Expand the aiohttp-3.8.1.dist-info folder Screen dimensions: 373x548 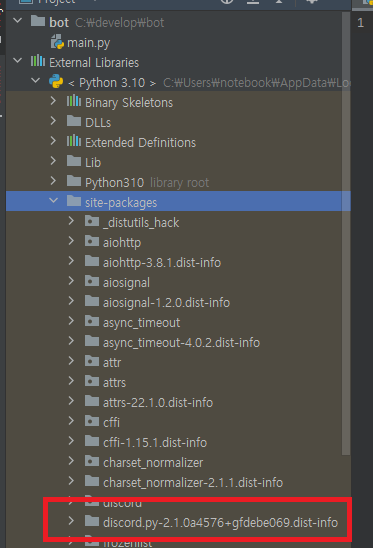tap(71, 261)
